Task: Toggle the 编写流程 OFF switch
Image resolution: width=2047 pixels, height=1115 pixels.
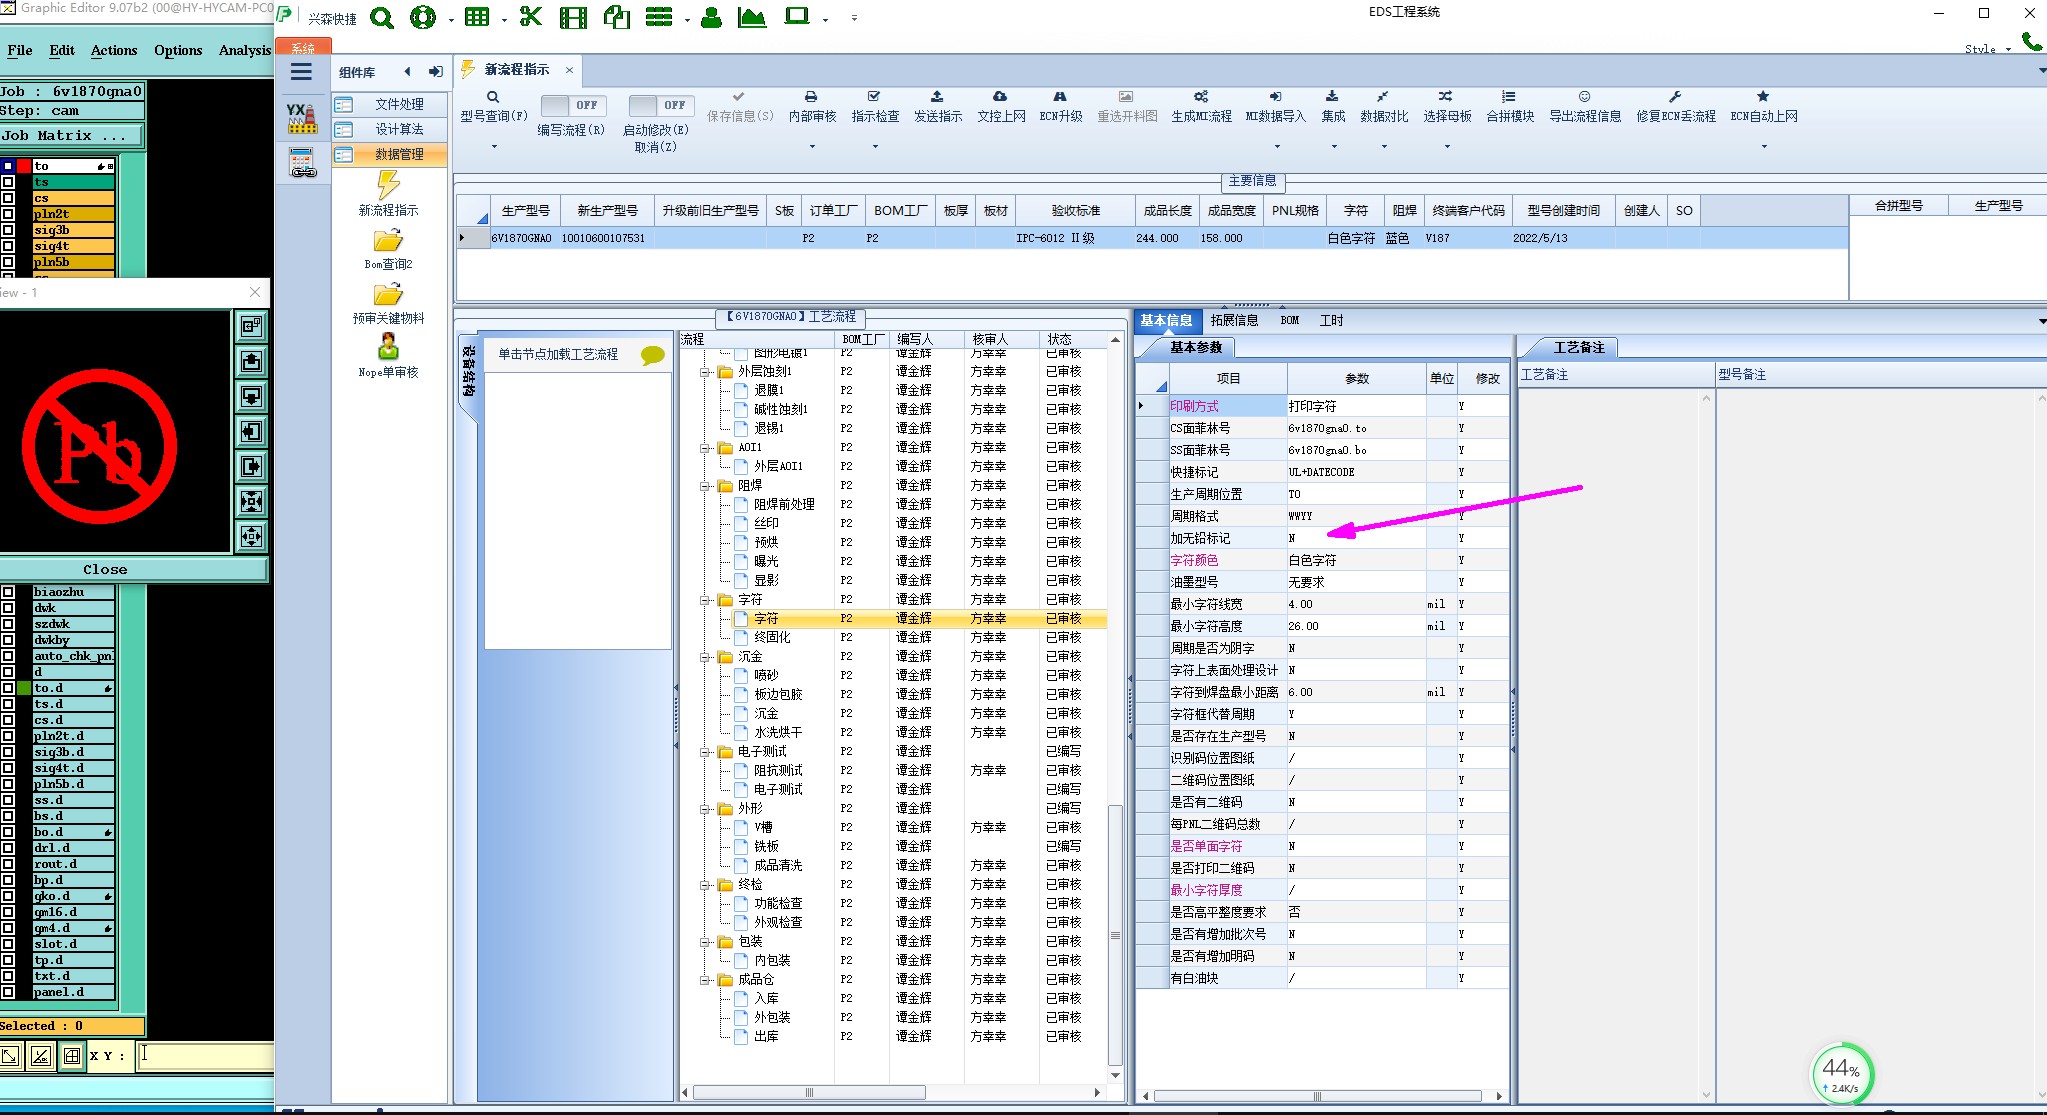Action: (x=573, y=105)
